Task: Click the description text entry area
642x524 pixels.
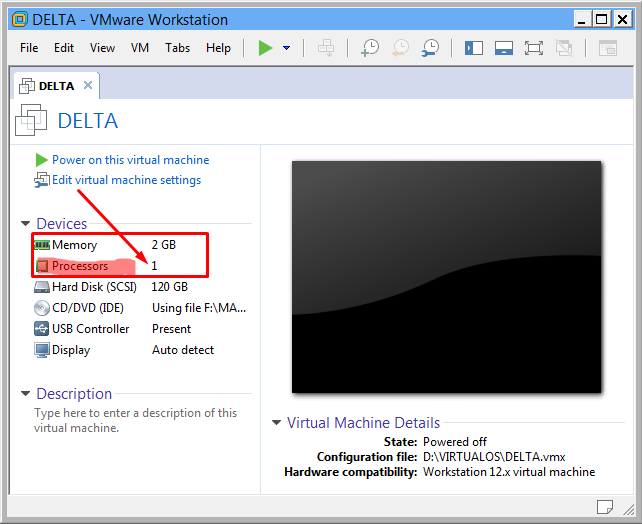Action: click(135, 420)
